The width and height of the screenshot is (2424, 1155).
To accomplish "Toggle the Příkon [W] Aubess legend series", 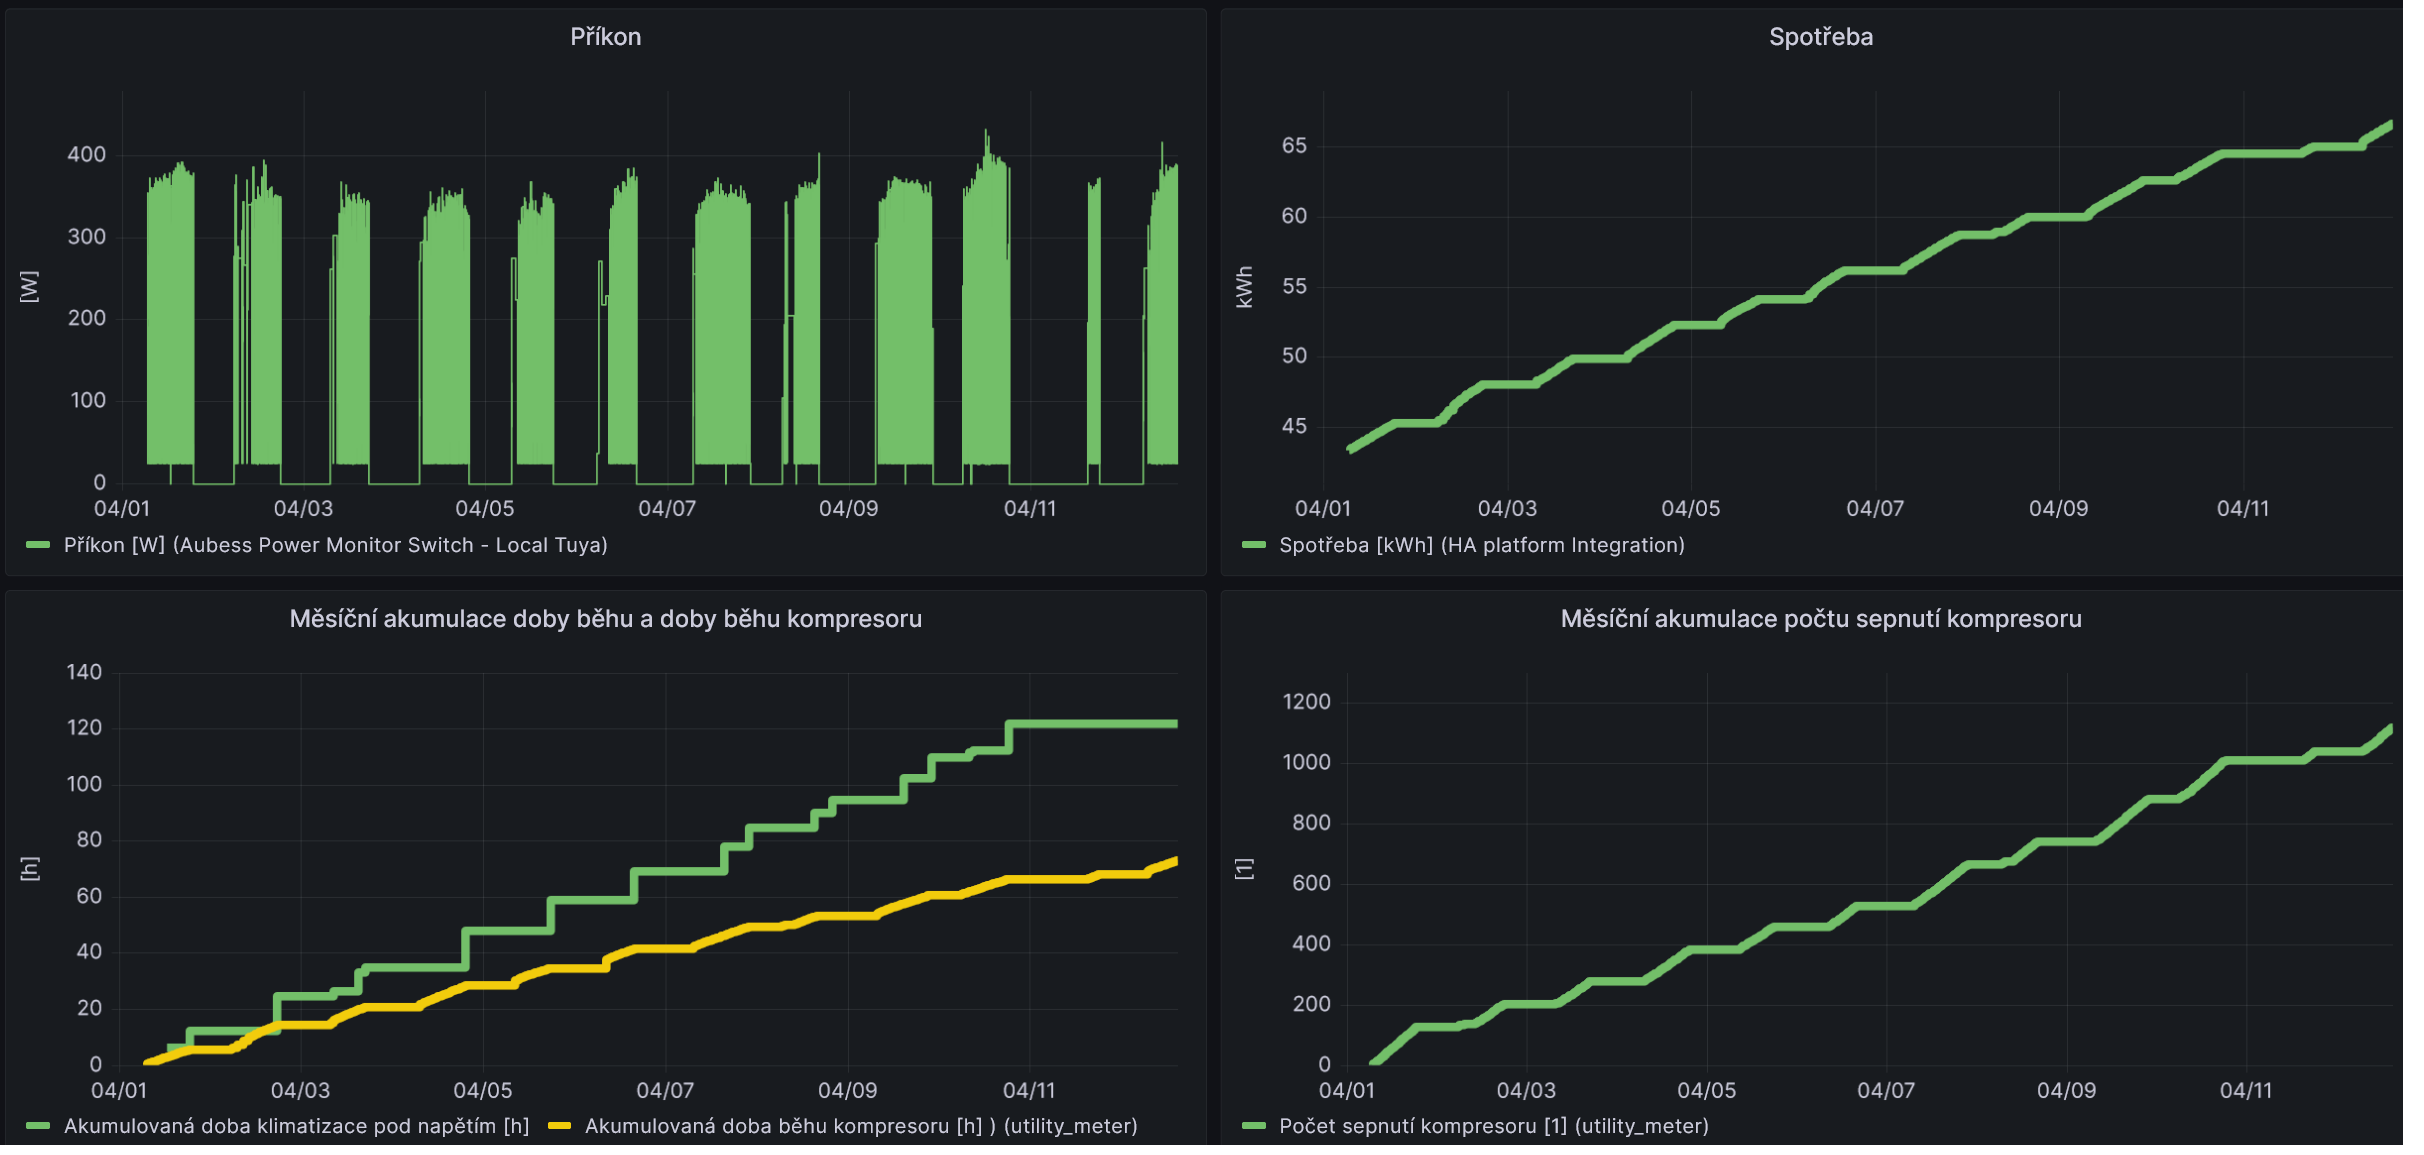I will [335, 545].
